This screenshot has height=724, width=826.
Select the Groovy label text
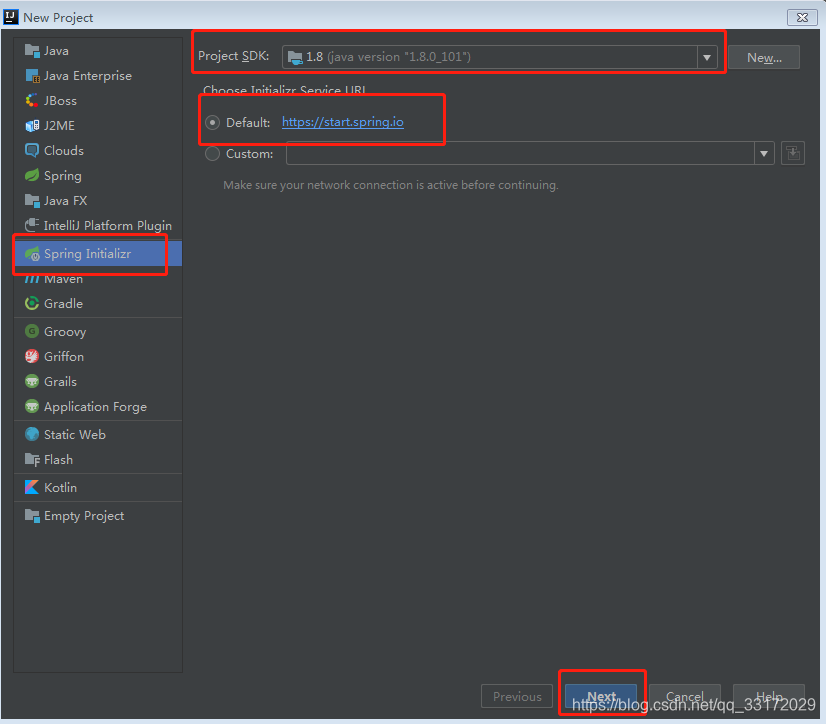point(65,332)
